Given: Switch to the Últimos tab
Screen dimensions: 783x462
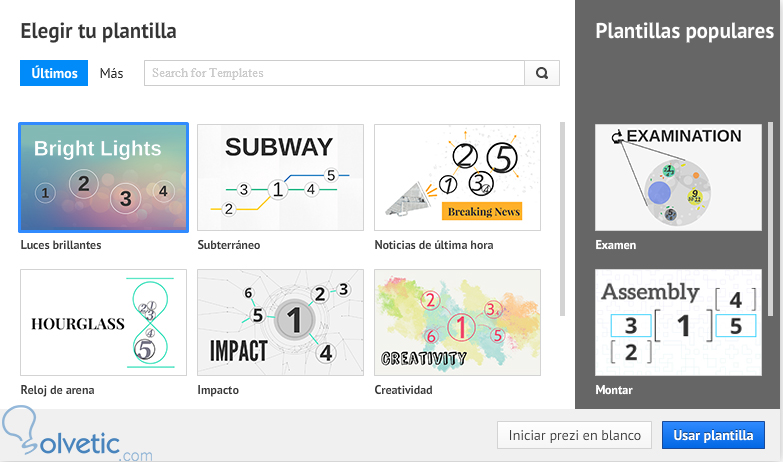Looking at the screenshot, I should pyautogui.click(x=54, y=73).
